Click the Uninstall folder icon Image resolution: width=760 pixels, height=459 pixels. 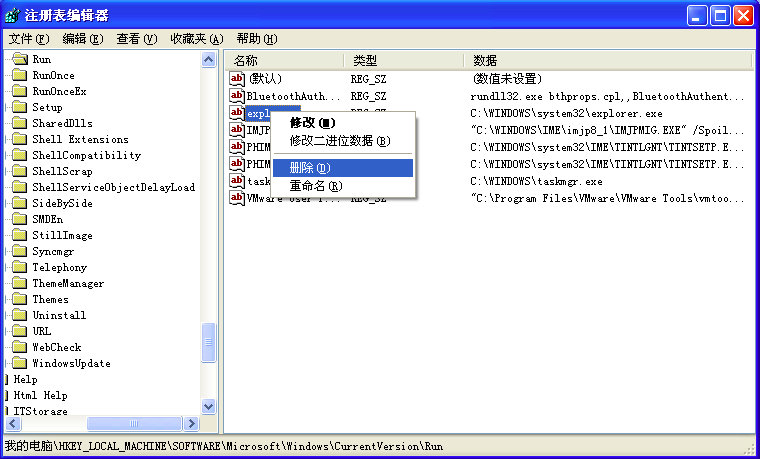coord(20,315)
